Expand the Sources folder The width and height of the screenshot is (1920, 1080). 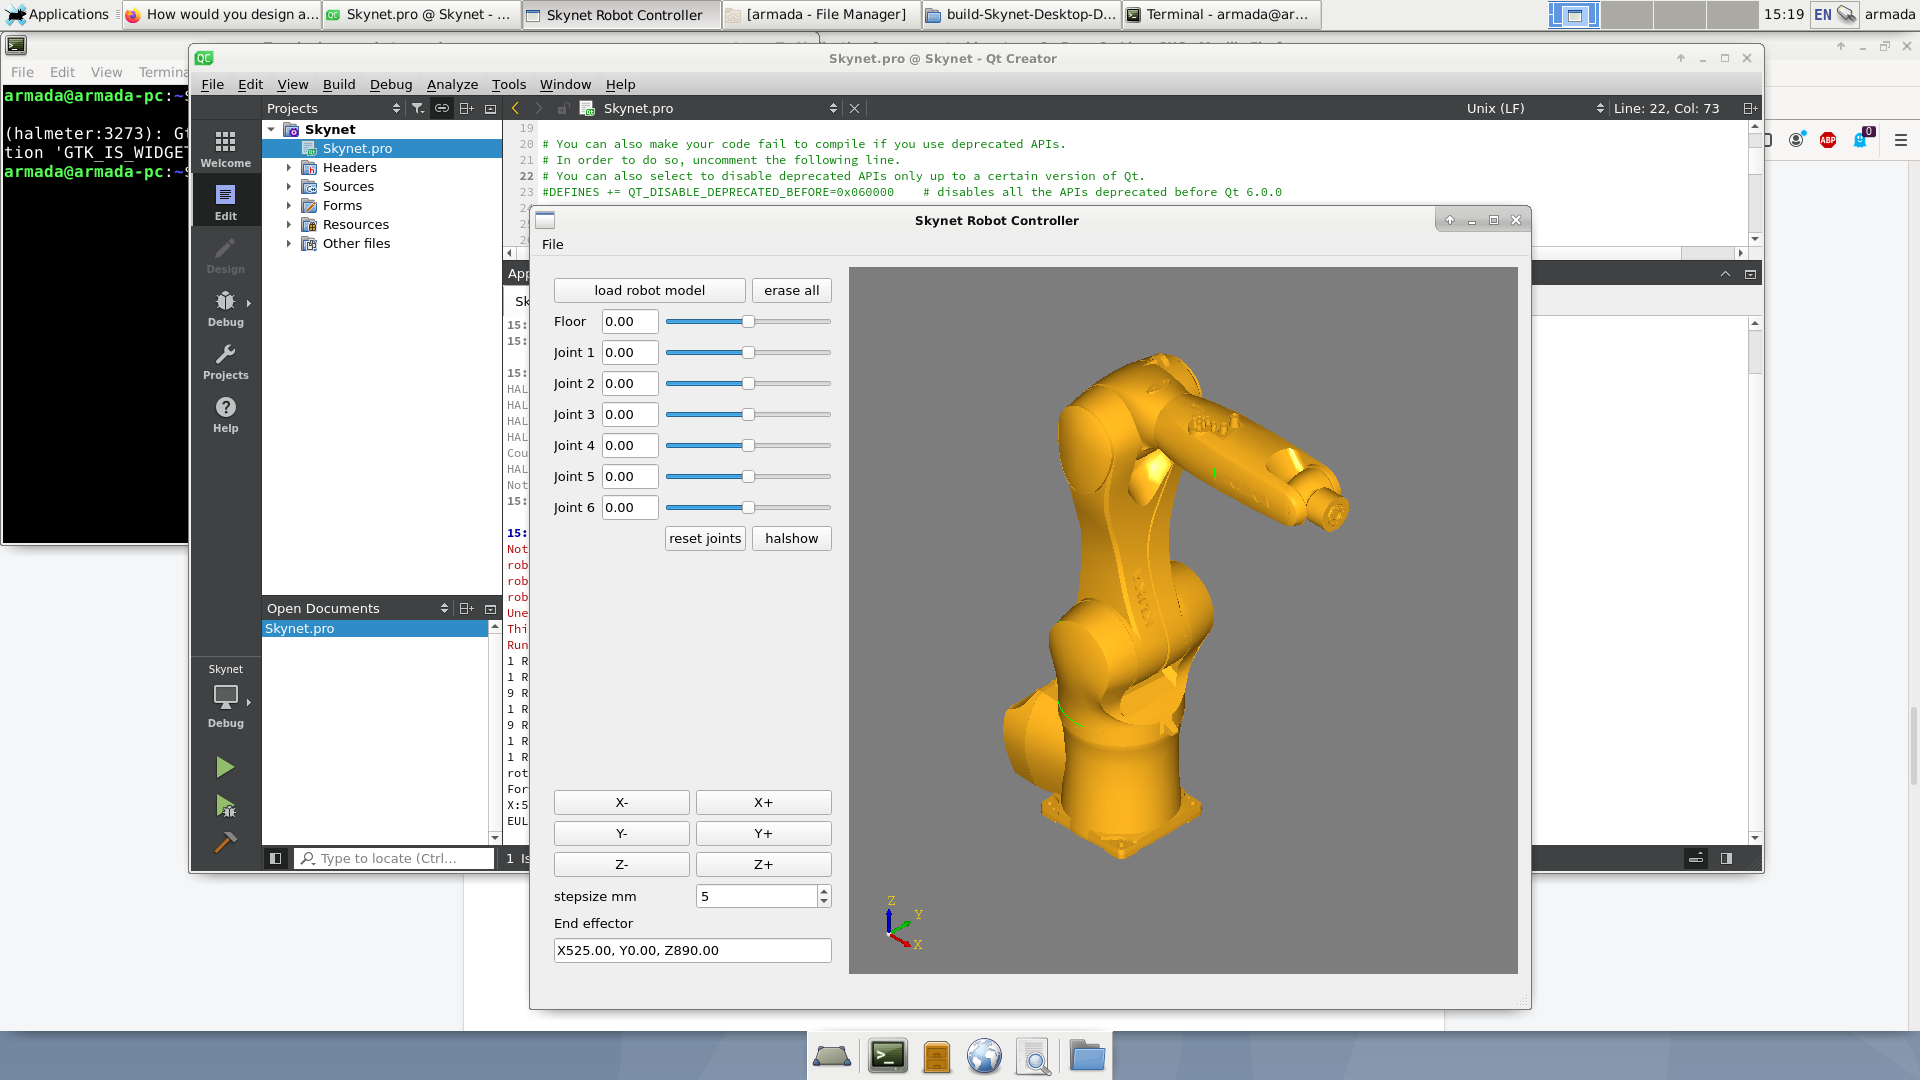[289, 186]
